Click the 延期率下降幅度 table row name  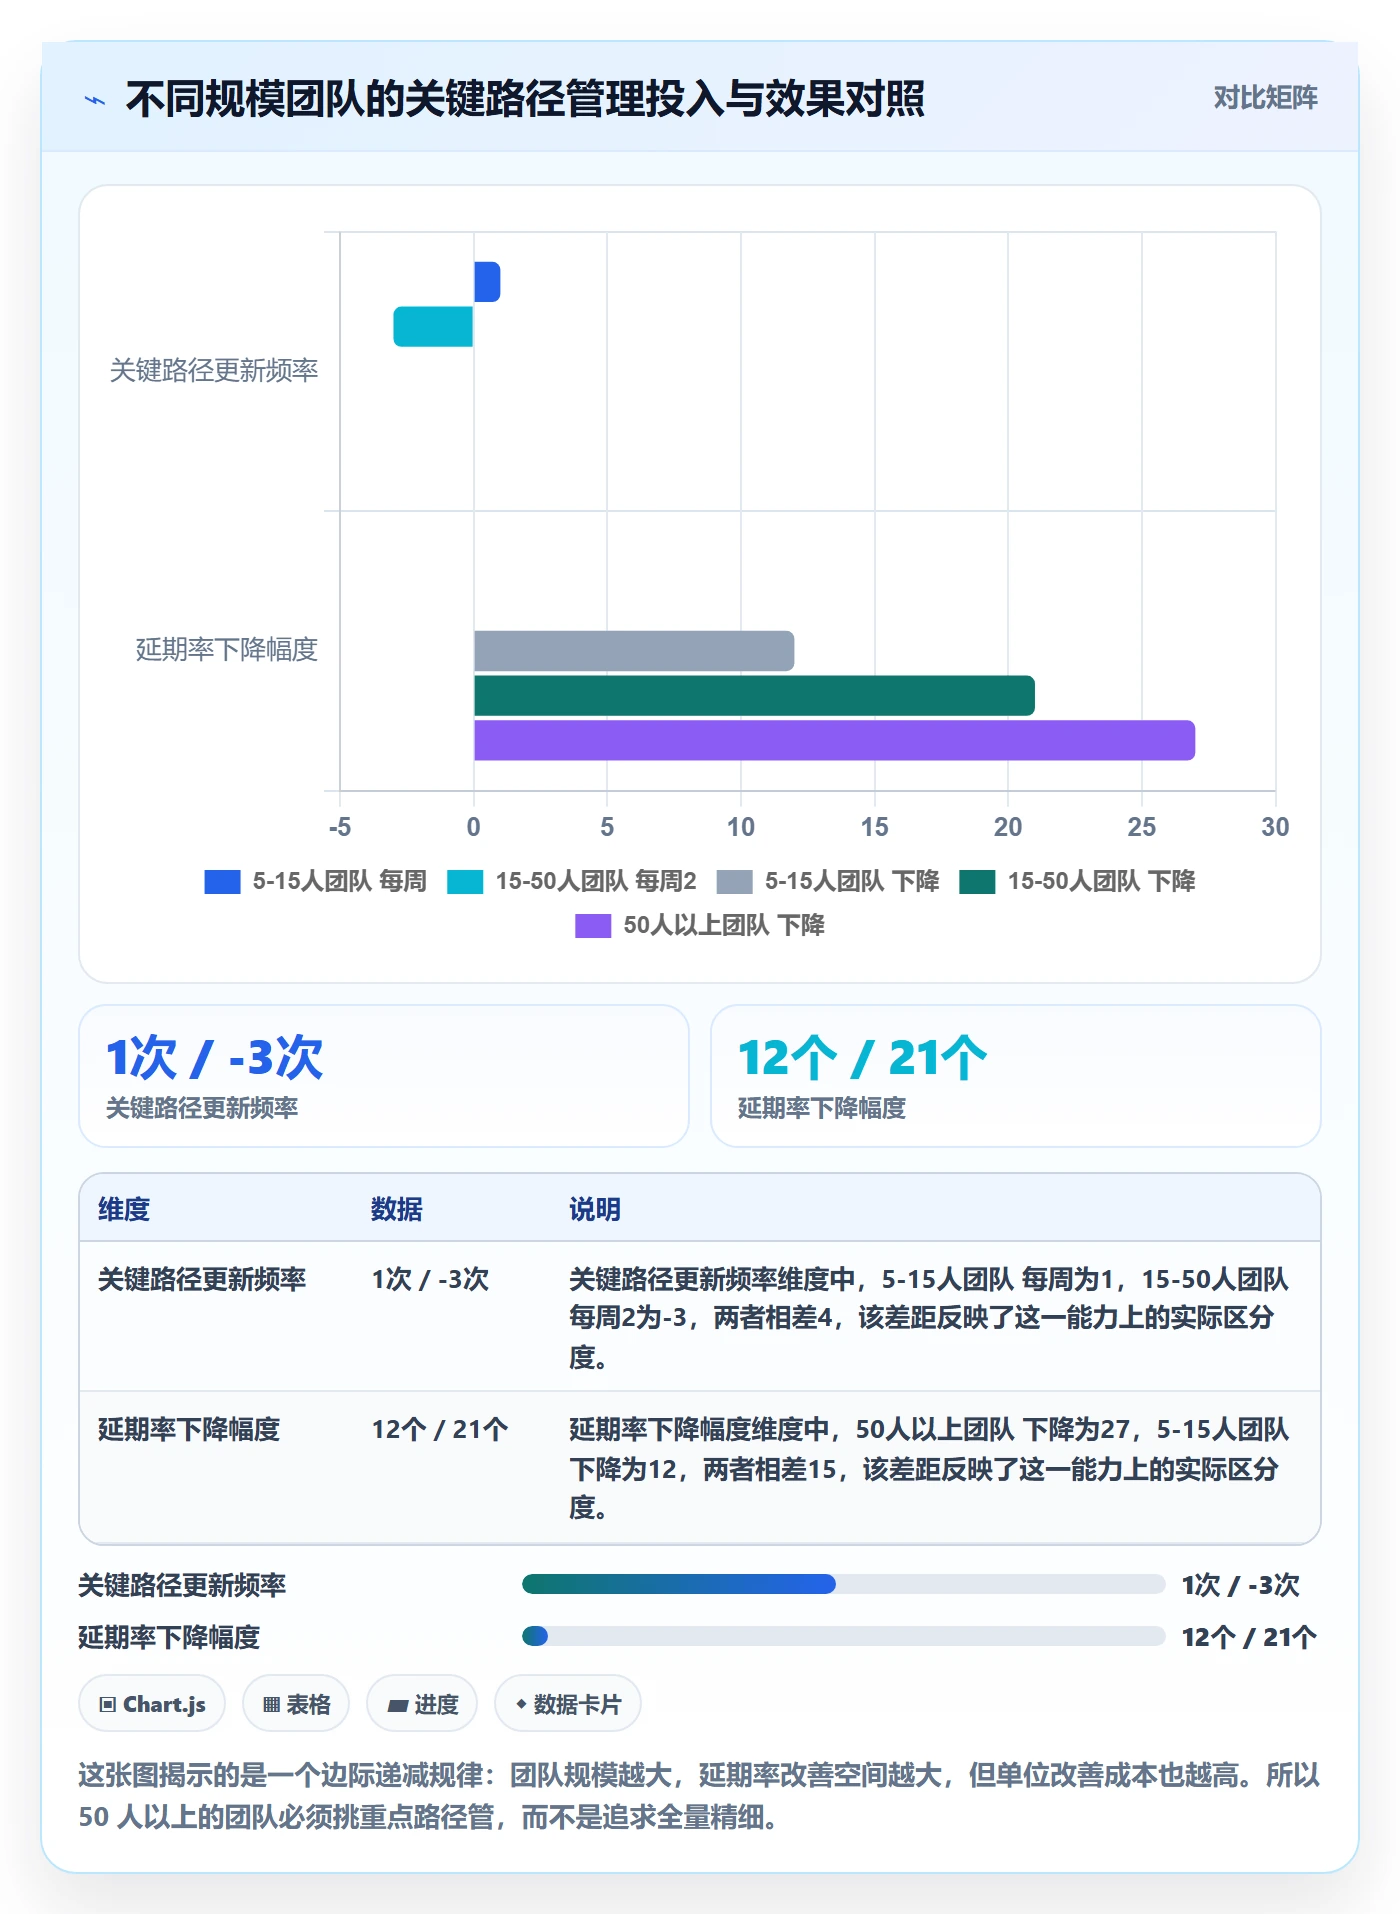189,1429
